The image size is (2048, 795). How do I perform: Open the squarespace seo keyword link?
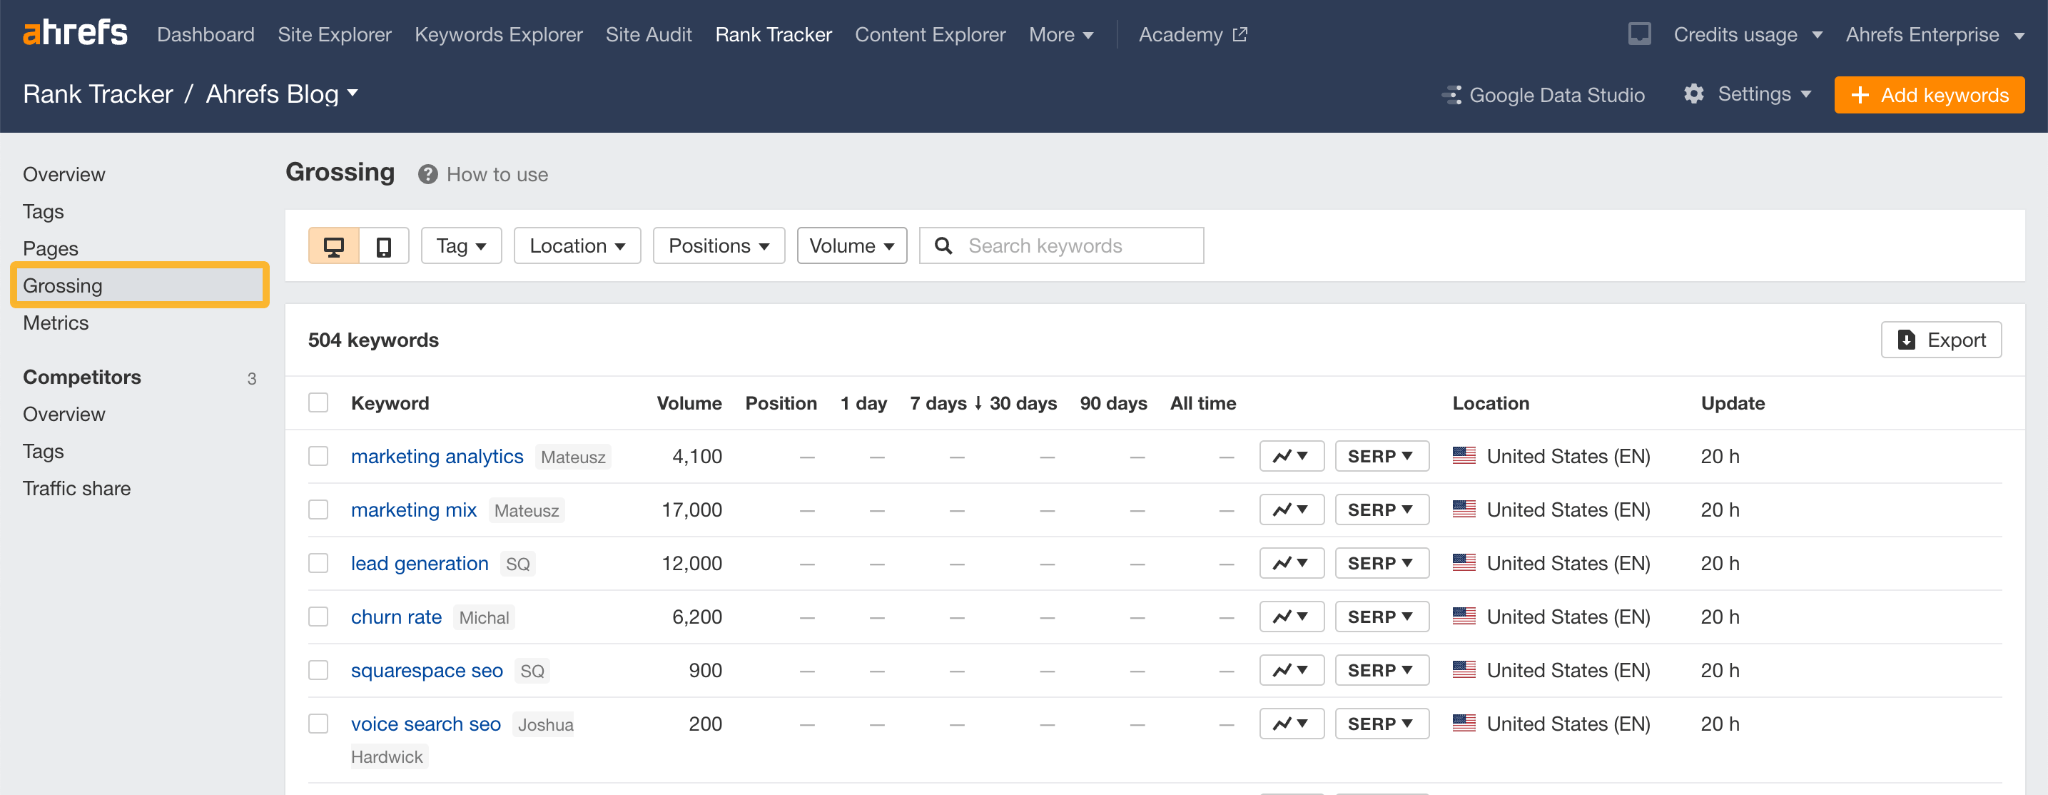[x=427, y=670]
